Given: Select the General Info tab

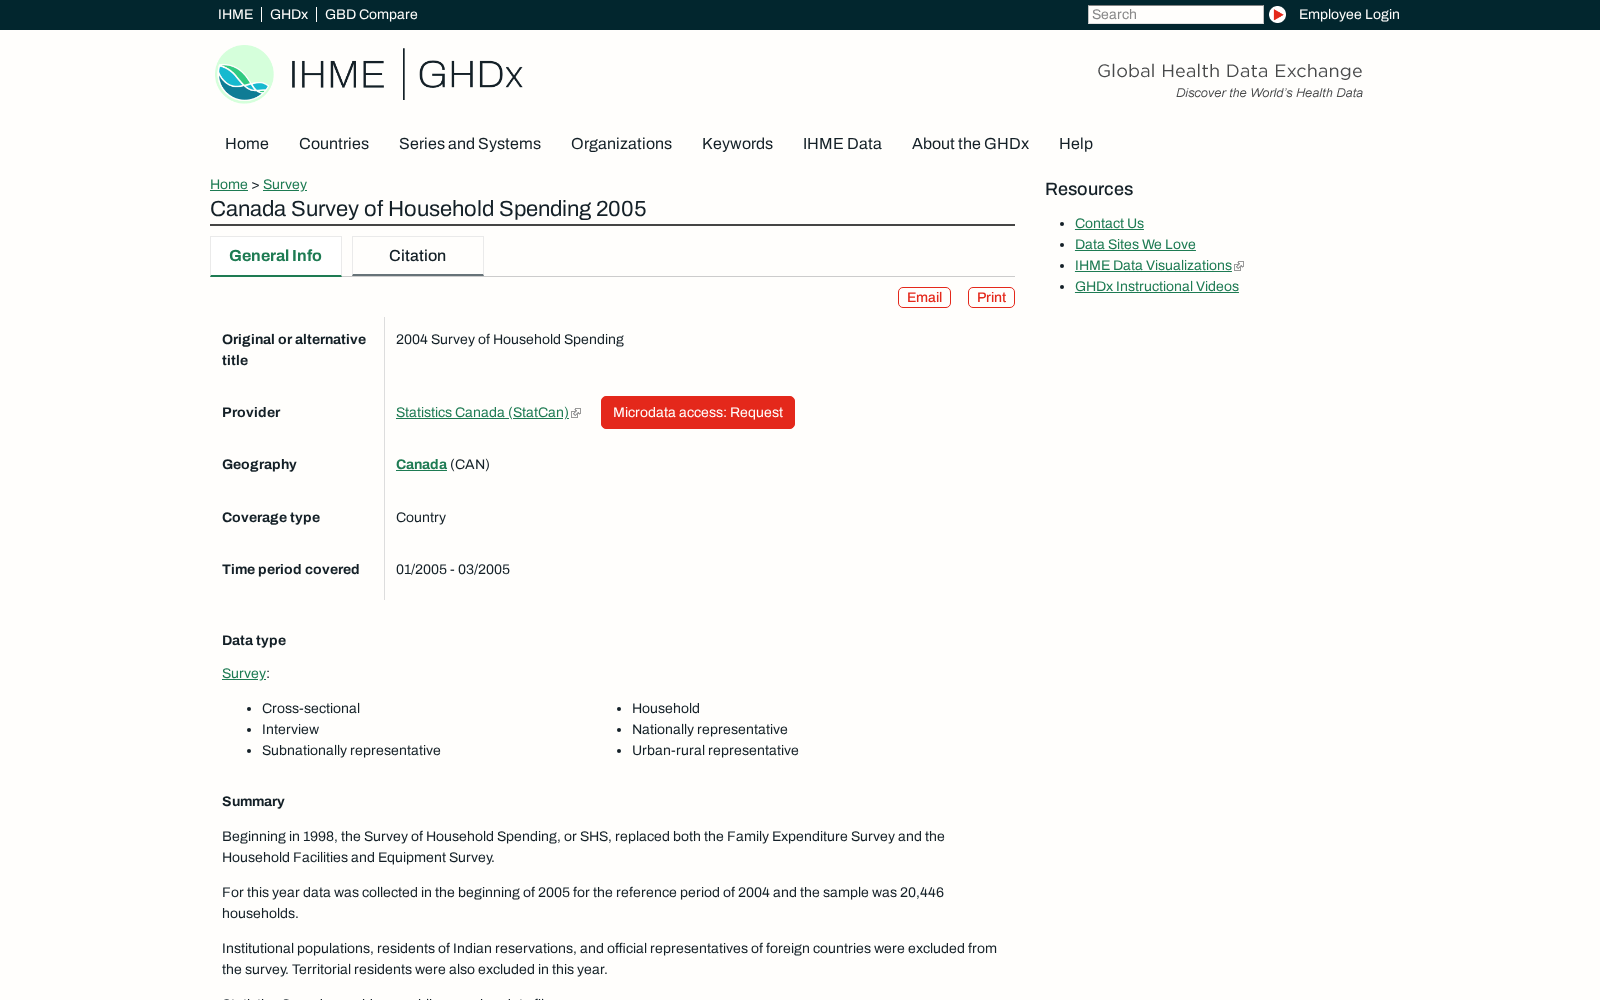Looking at the screenshot, I should click(276, 256).
